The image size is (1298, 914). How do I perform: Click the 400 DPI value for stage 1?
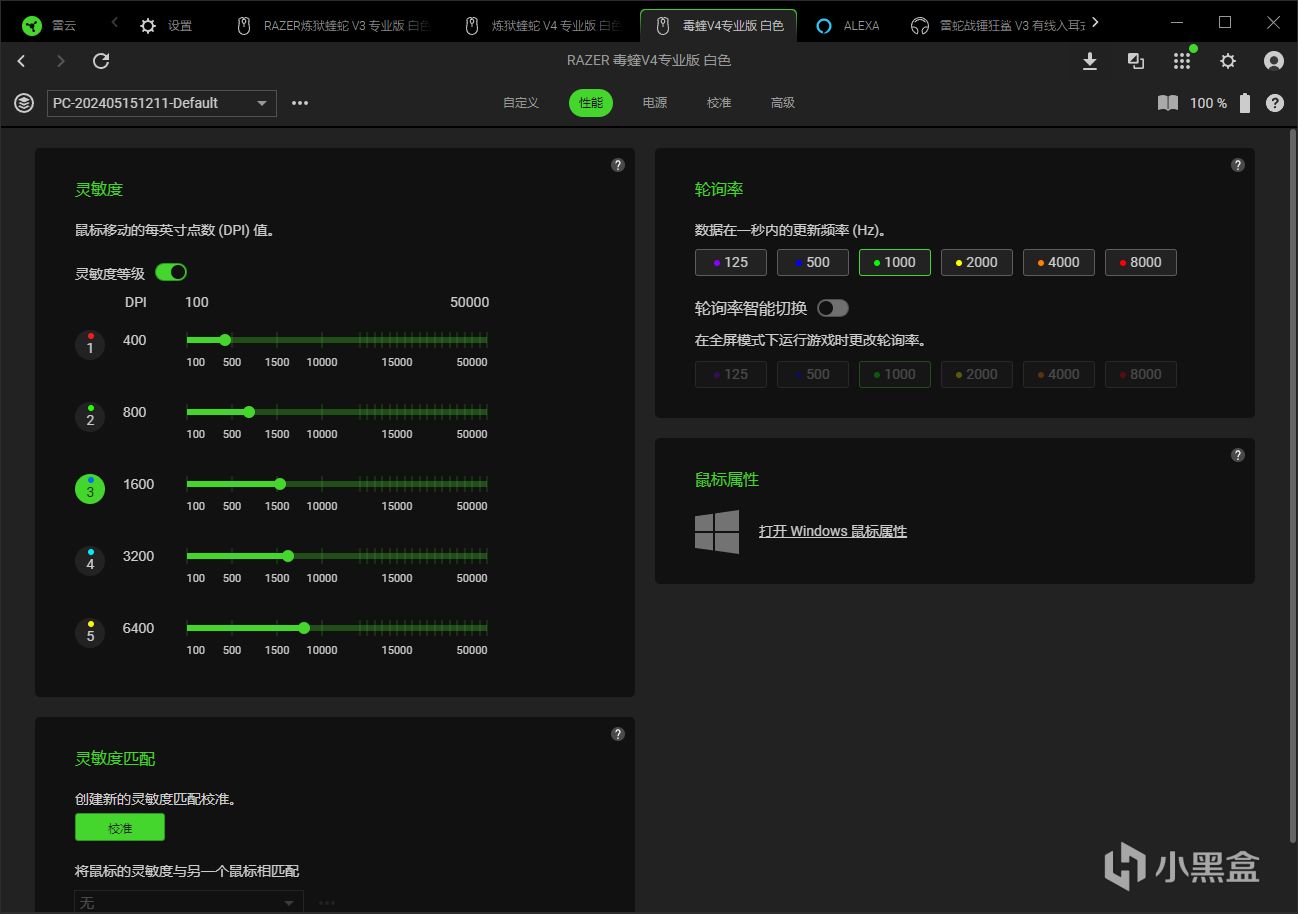[x=135, y=340]
